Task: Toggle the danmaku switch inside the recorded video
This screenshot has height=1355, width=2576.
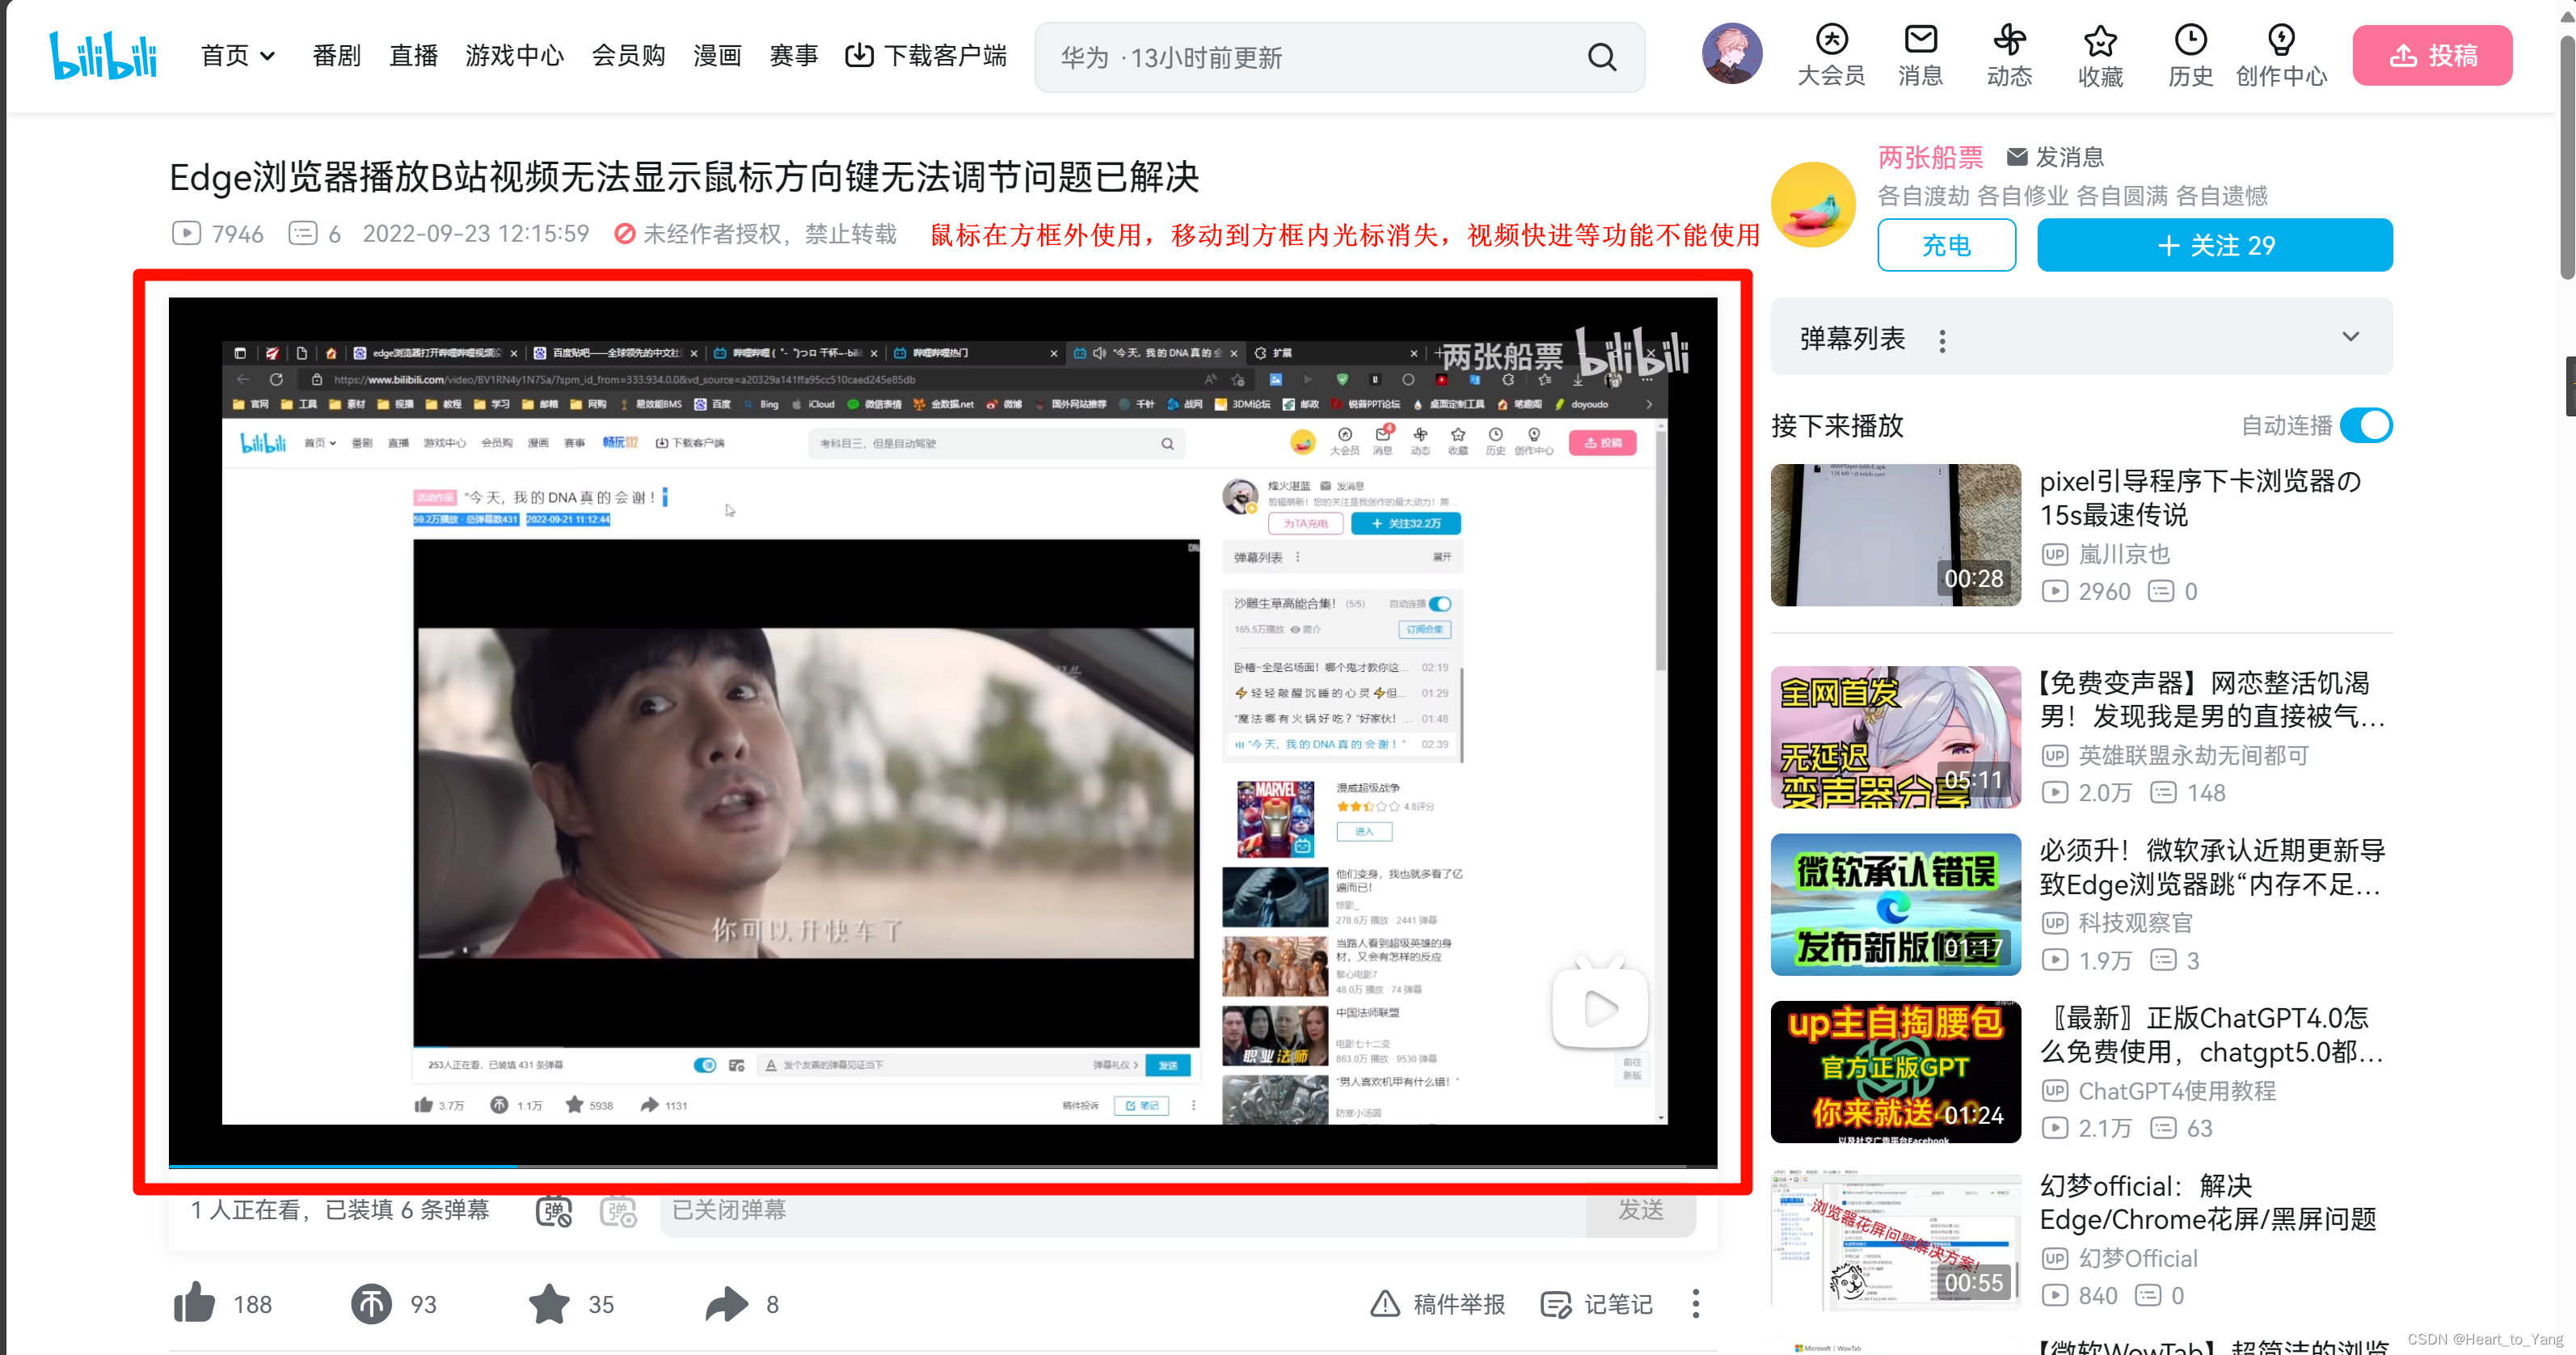Action: (705, 1065)
